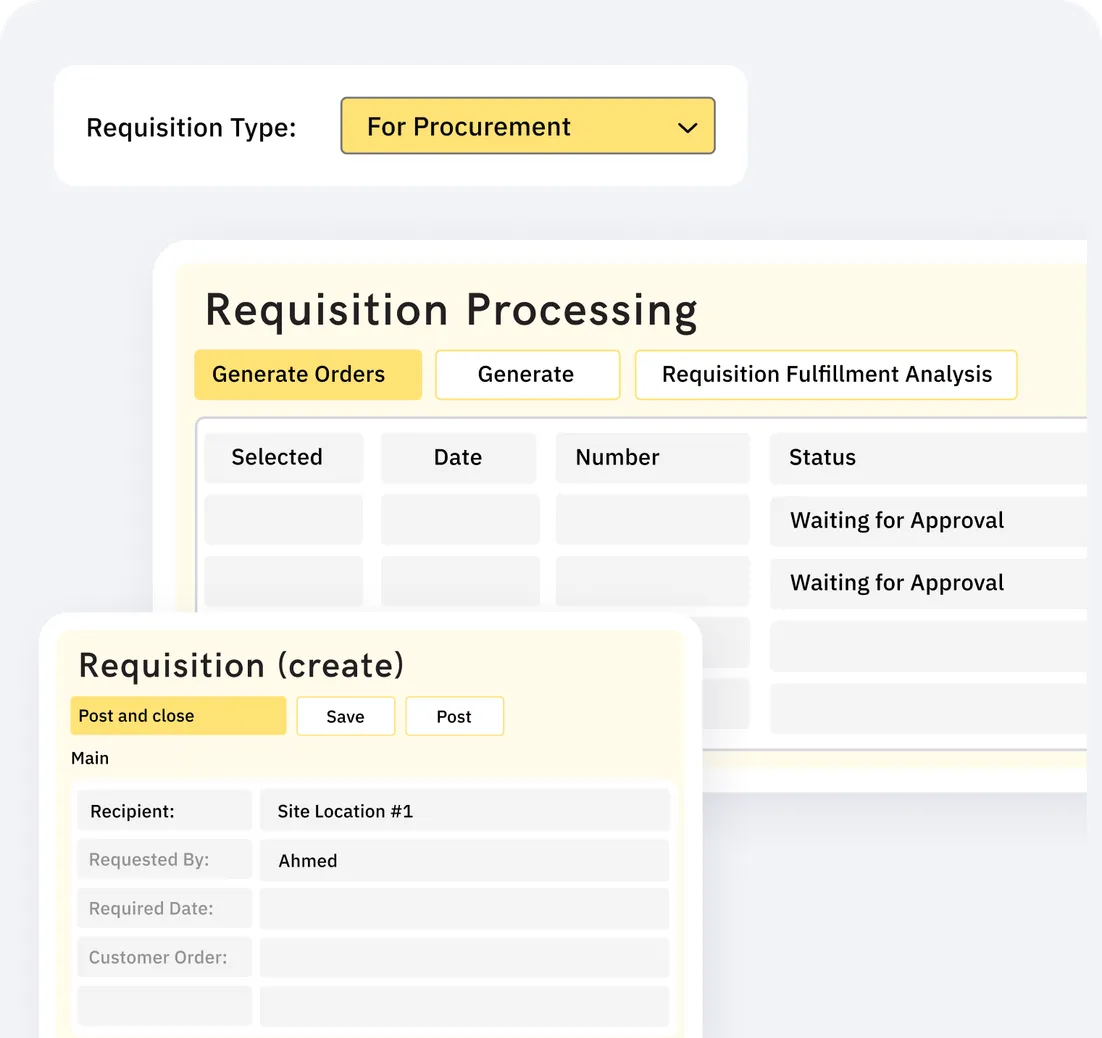Screen dimensions: 1102x1038
Task: Click the empty Required Date field
Action: (x=465, y=909)
